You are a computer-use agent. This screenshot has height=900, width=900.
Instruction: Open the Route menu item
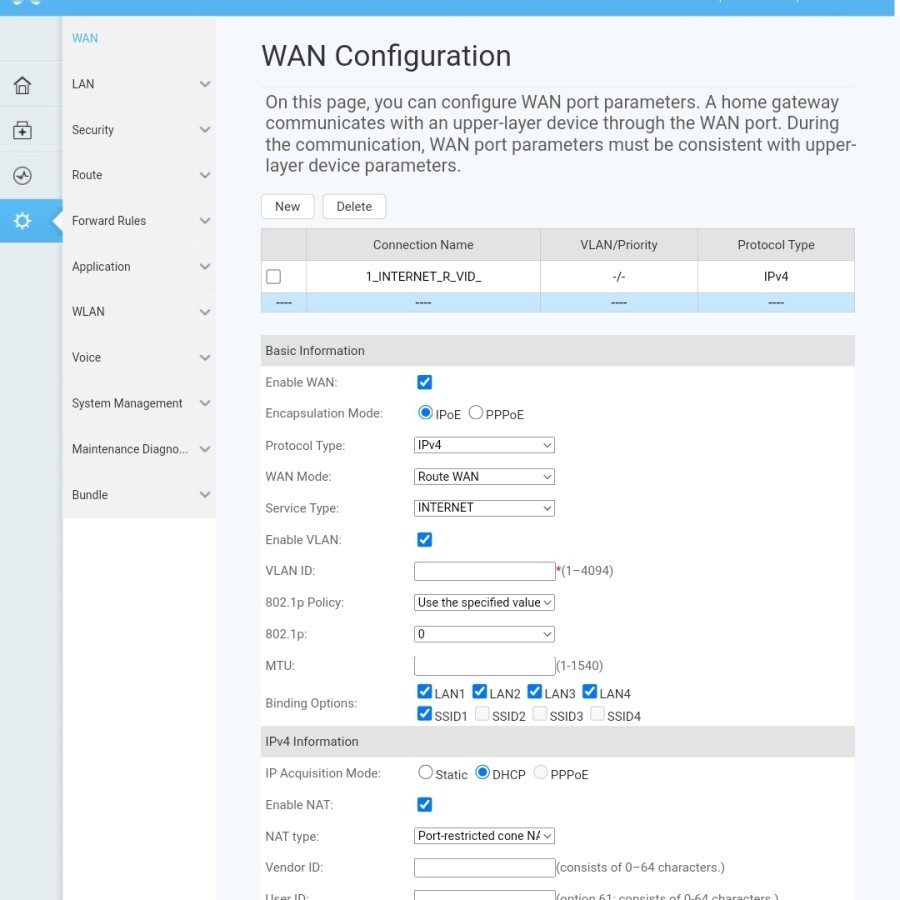87,175
